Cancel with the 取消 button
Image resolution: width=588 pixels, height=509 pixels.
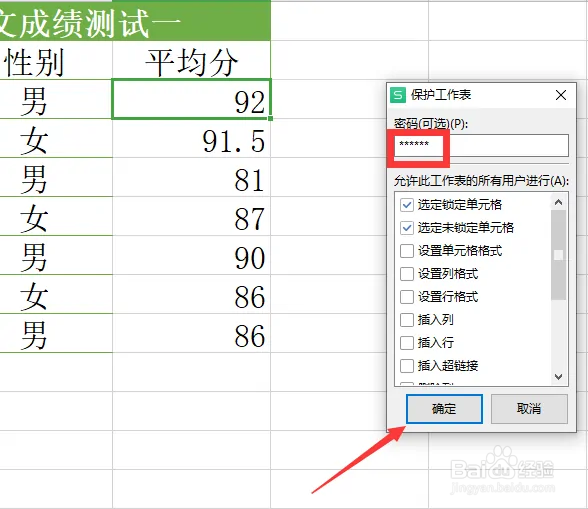(529, 409)
